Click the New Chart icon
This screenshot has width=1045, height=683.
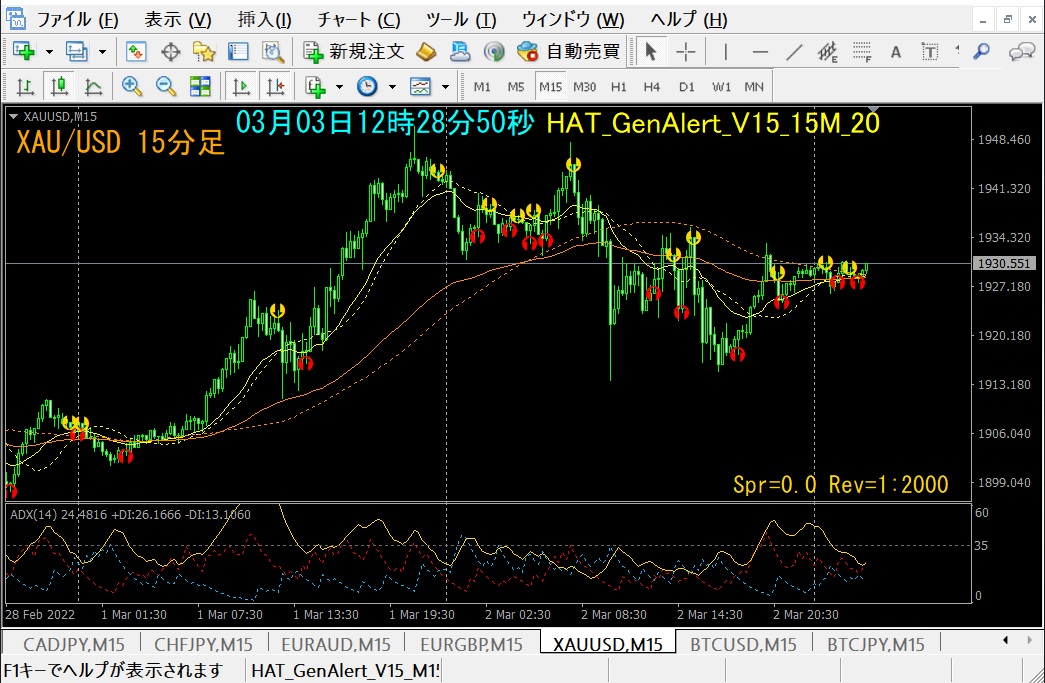tap(24, 51)
